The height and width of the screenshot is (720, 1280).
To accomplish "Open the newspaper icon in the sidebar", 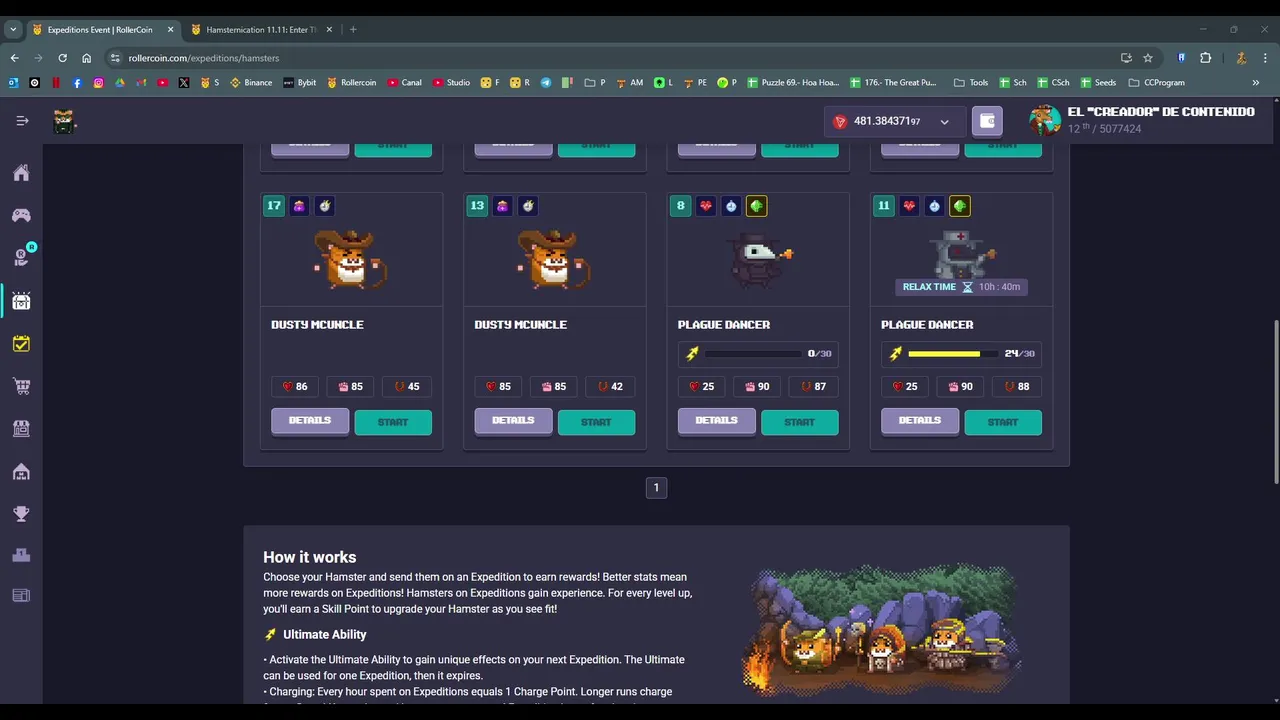I will tap(21, 596).
